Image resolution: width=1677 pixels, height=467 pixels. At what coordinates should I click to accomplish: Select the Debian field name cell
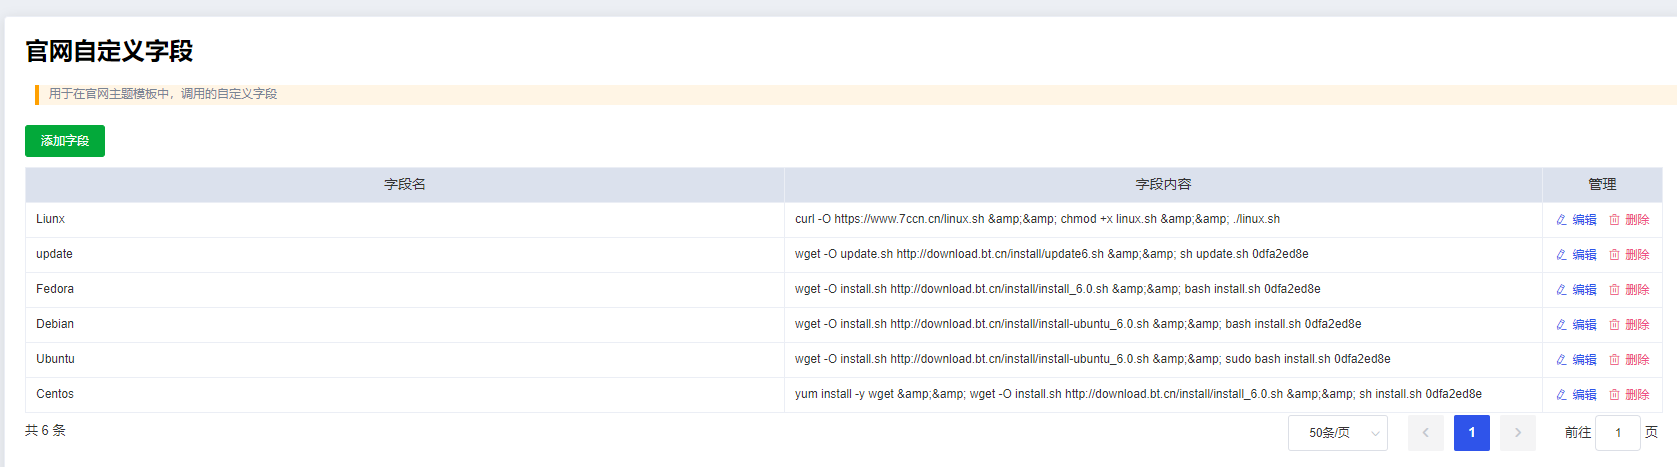(405, 325)
